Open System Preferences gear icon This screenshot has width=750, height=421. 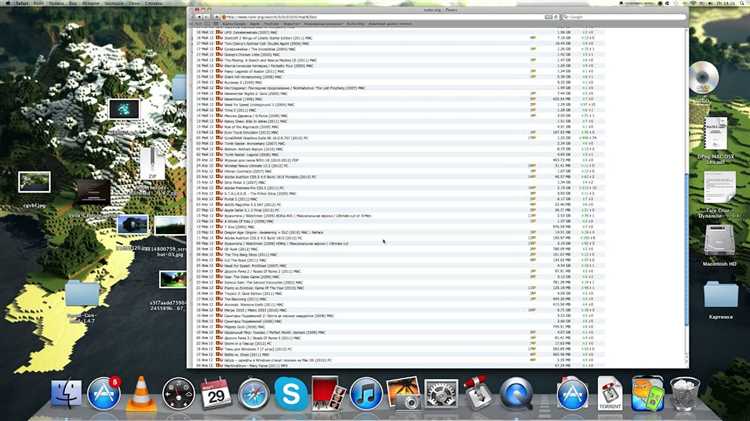click(x=441, y=394)
